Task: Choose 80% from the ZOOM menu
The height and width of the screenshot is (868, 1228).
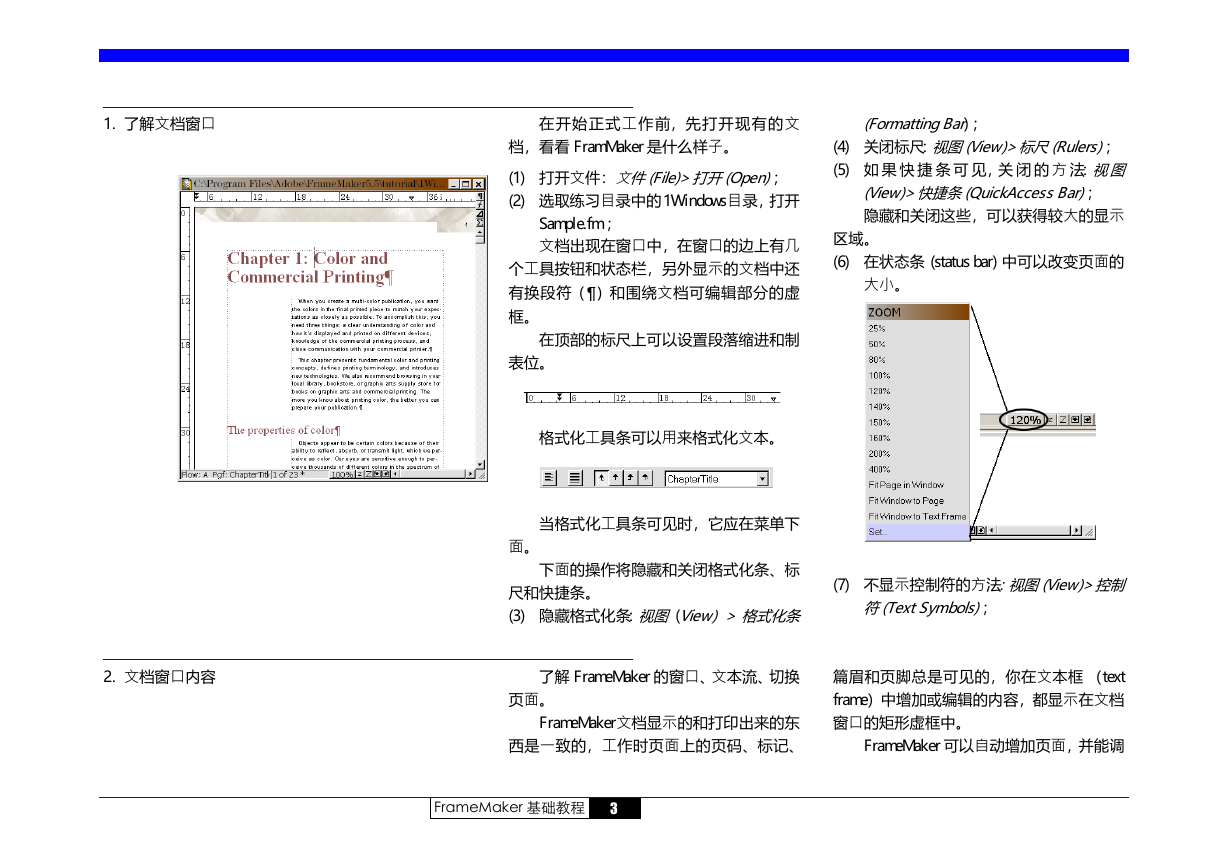Action: pos(877,360)
